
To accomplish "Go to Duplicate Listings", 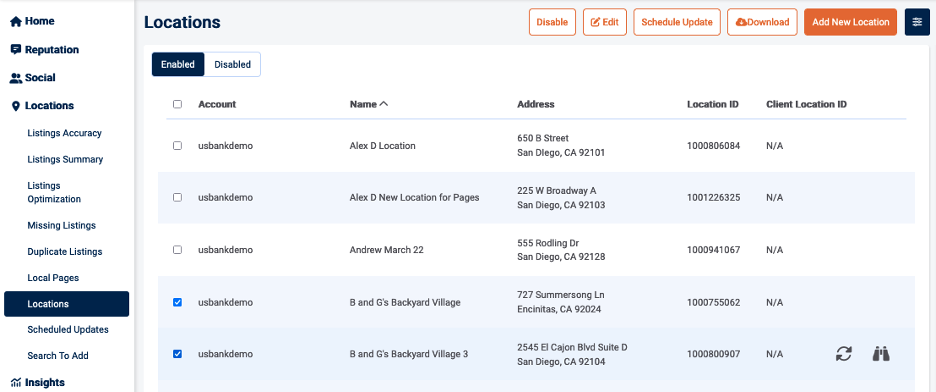I will pyautogui.click(x=64, y=252).
